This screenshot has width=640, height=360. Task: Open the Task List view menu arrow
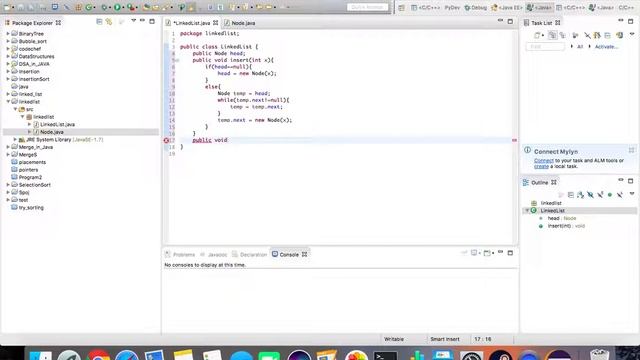[x=632, y=35]
